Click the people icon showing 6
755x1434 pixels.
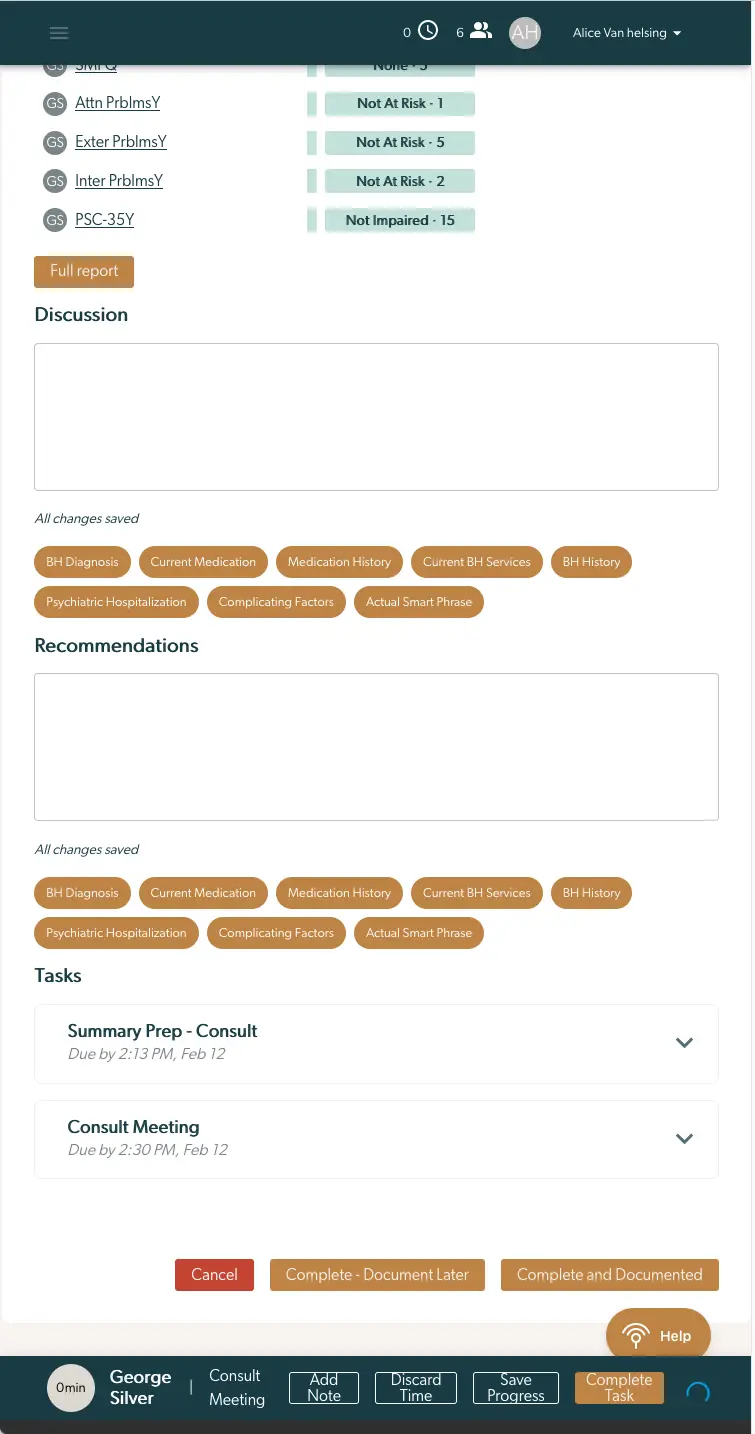[x=481, y=30]
